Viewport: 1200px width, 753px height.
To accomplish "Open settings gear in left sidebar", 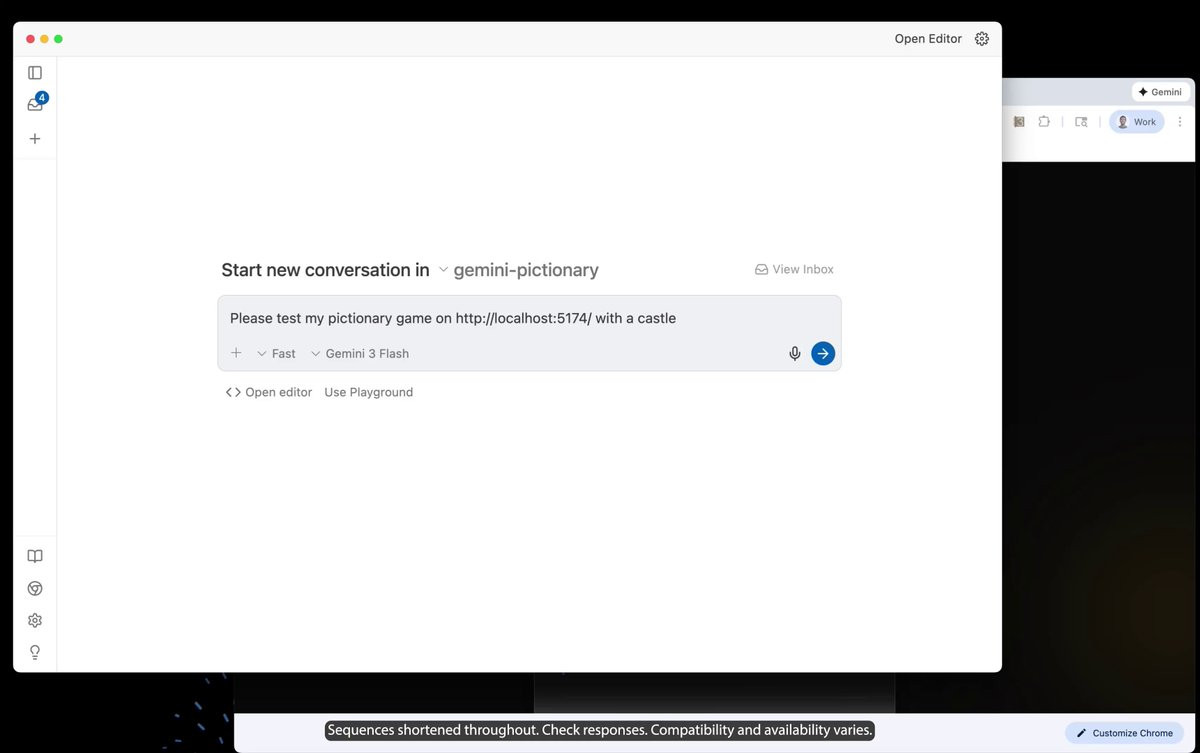I will 35,620.
